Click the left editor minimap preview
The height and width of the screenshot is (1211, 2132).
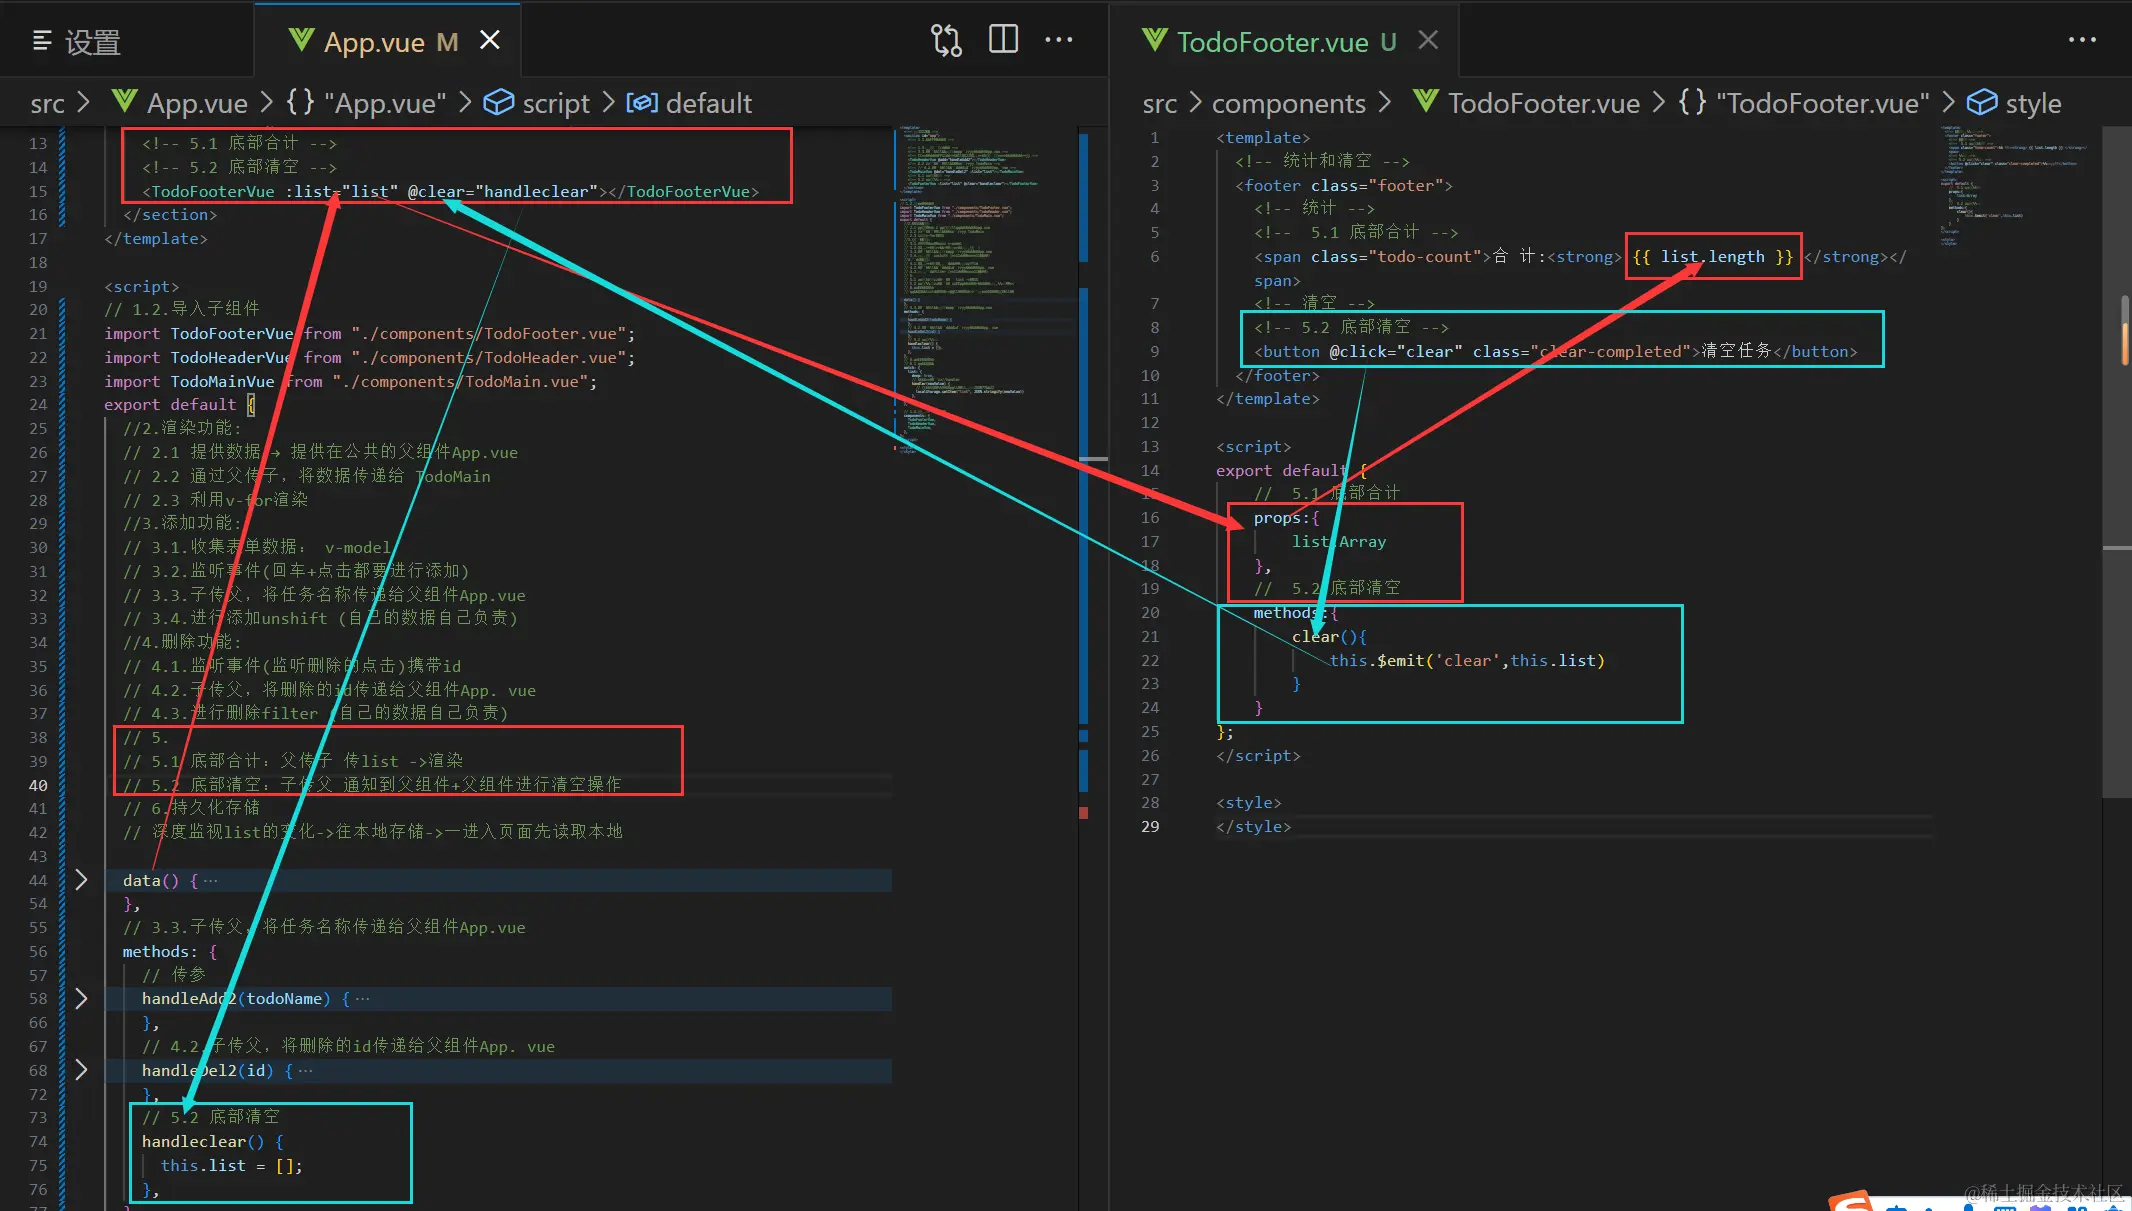coord(985,290)
